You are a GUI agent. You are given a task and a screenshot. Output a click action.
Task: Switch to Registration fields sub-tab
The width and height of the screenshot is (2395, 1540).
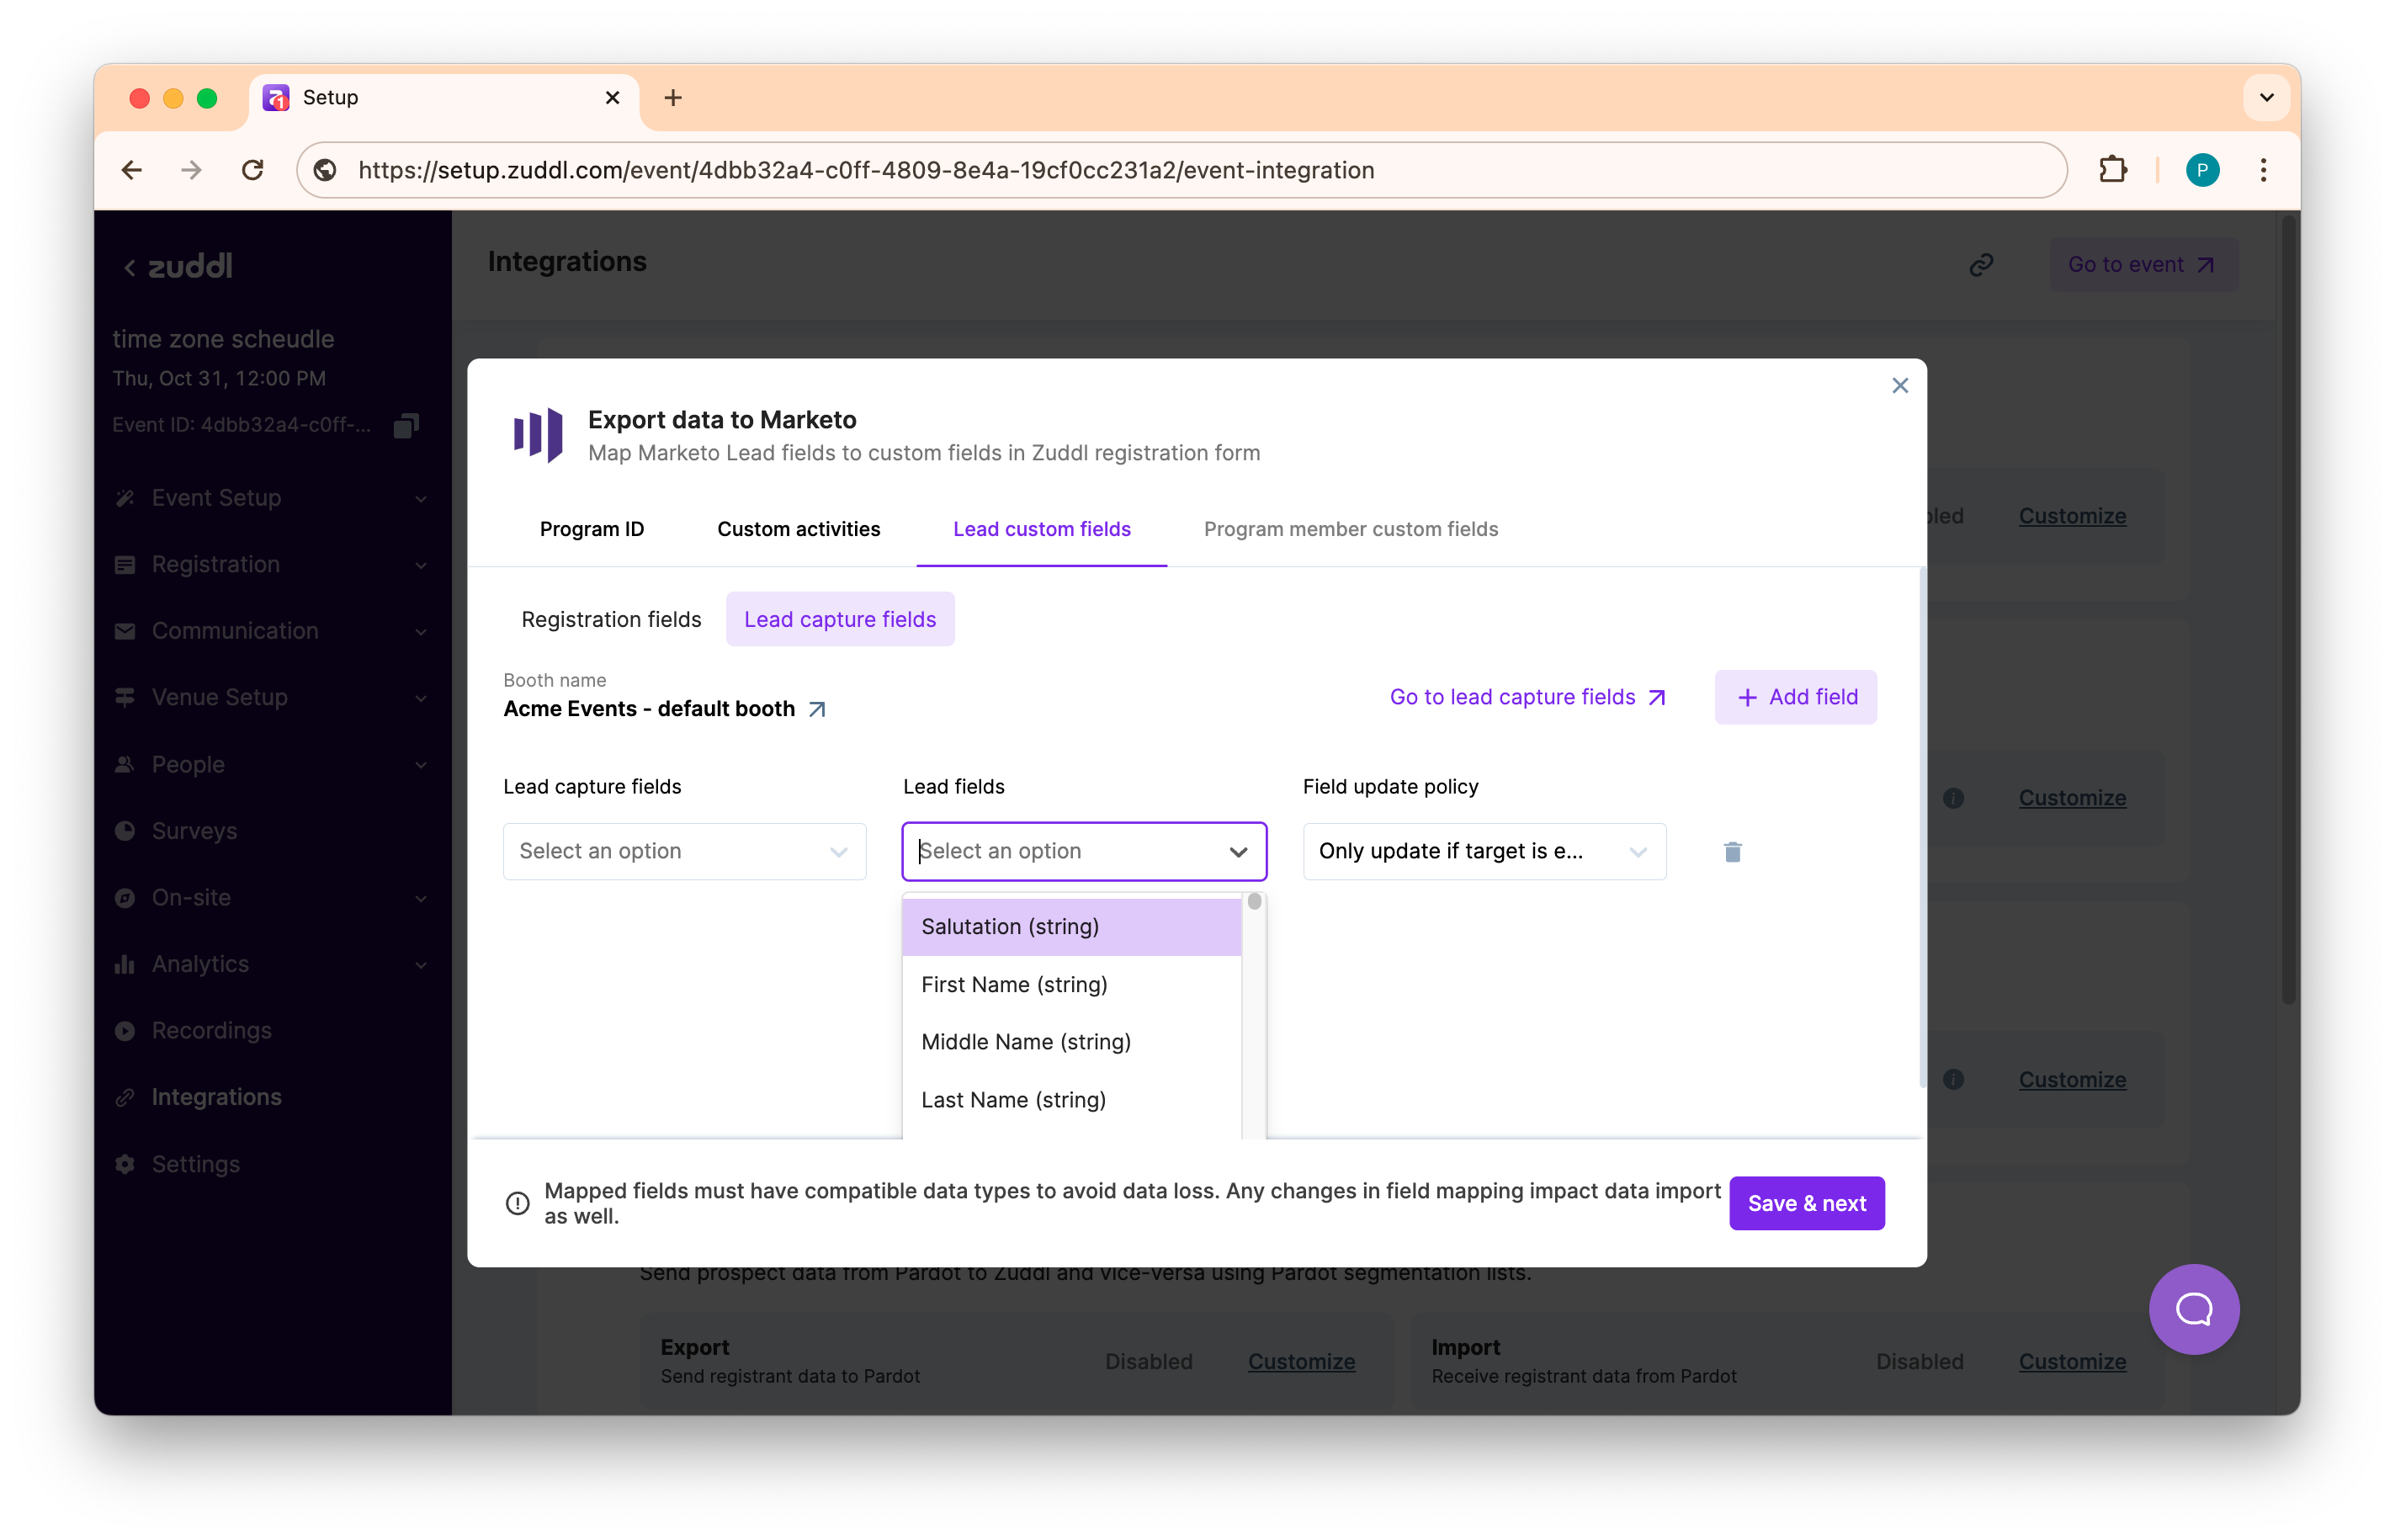(611, 619)
